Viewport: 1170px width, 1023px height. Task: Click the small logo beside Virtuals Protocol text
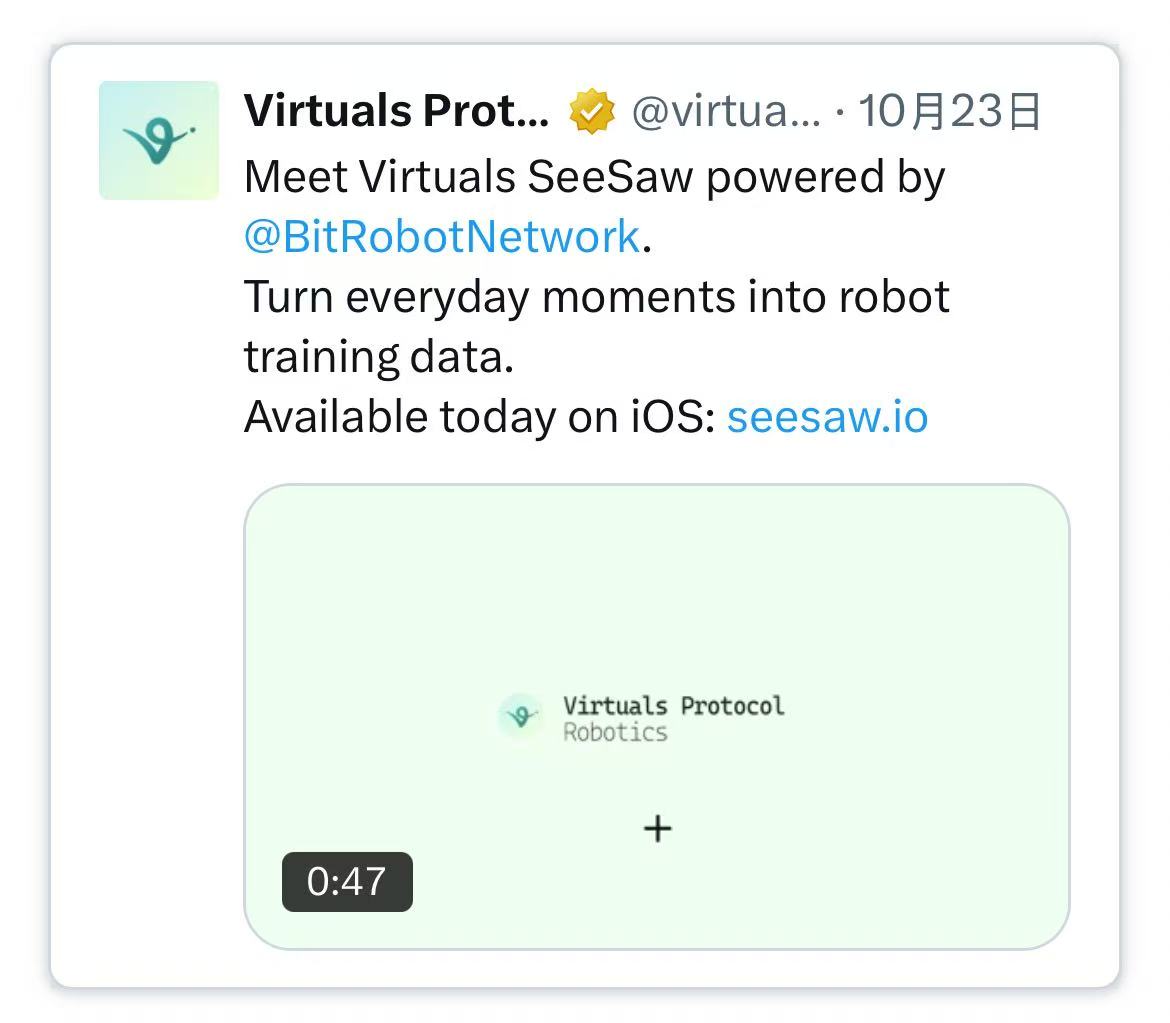pos(520,717)
